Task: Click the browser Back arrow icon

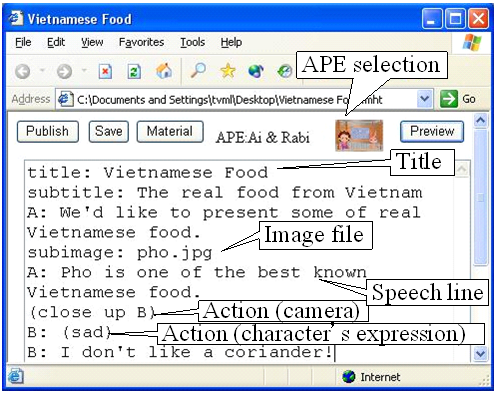Action: 23,71
